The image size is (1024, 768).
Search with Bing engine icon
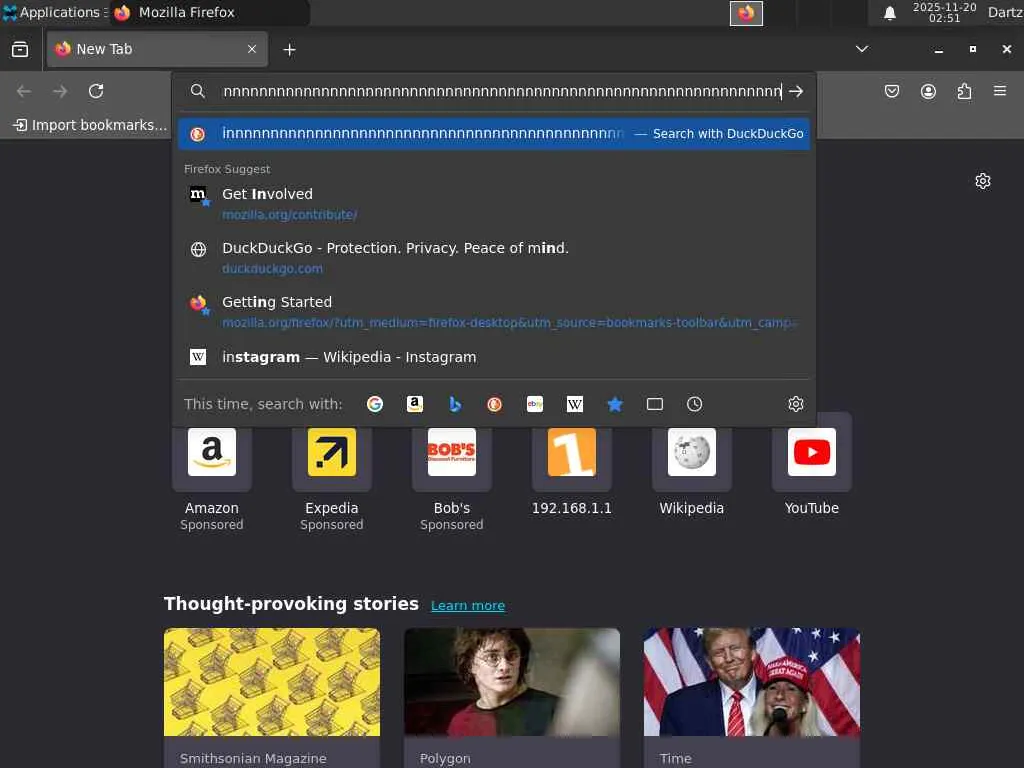[455, 404]
